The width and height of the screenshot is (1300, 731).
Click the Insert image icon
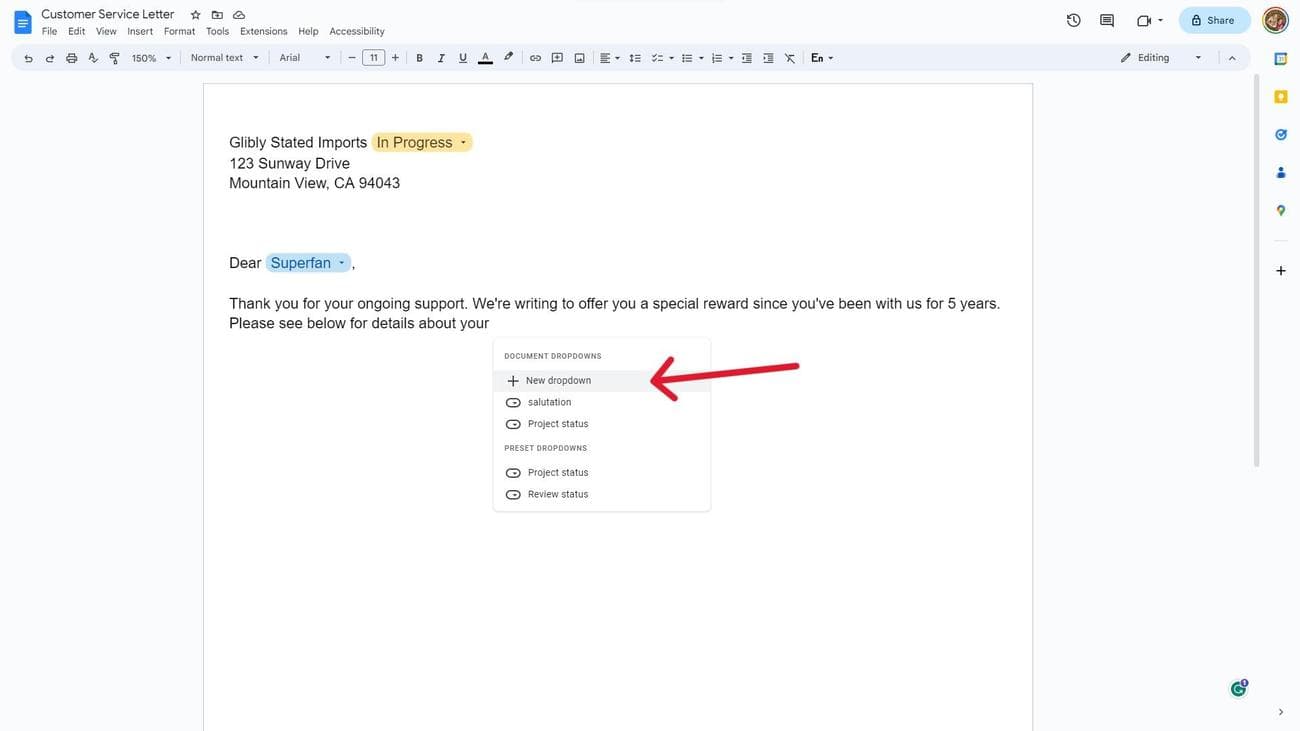click(579, 58)
